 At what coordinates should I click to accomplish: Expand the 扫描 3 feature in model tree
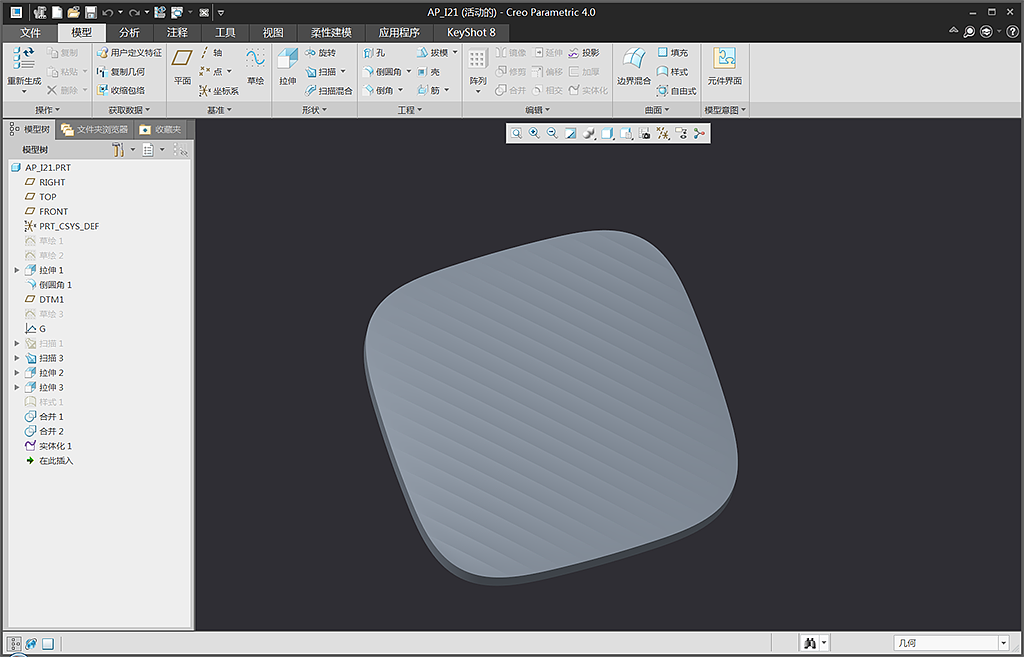[17, 359]
